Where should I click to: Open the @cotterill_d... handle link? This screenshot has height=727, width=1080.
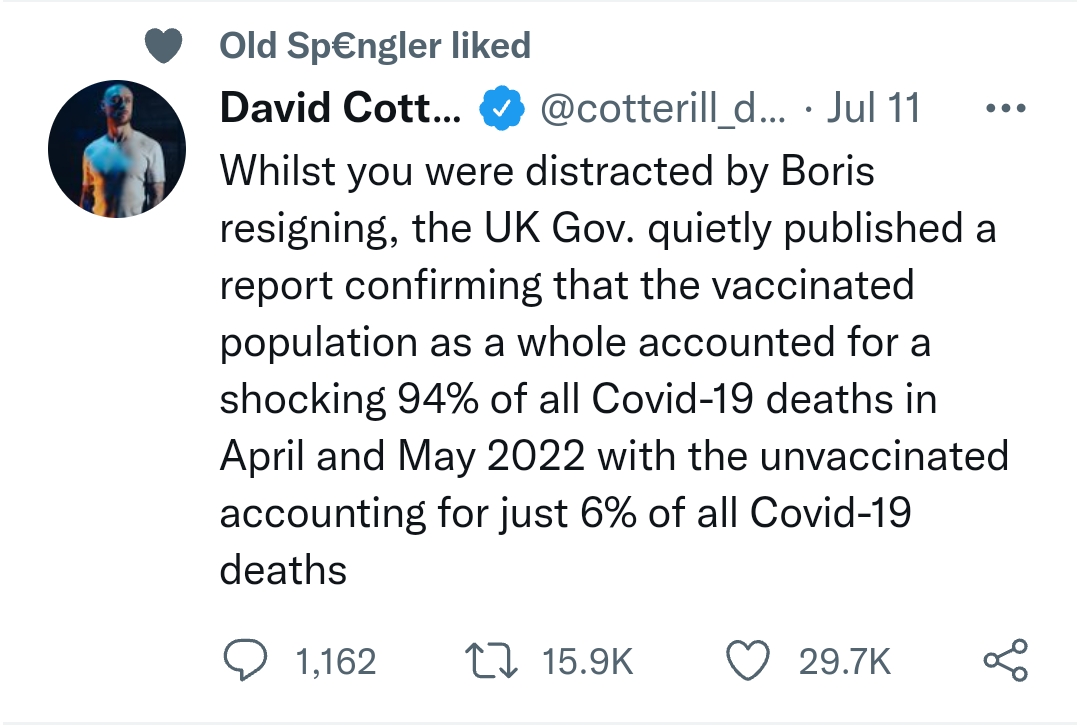click(662, 109)
